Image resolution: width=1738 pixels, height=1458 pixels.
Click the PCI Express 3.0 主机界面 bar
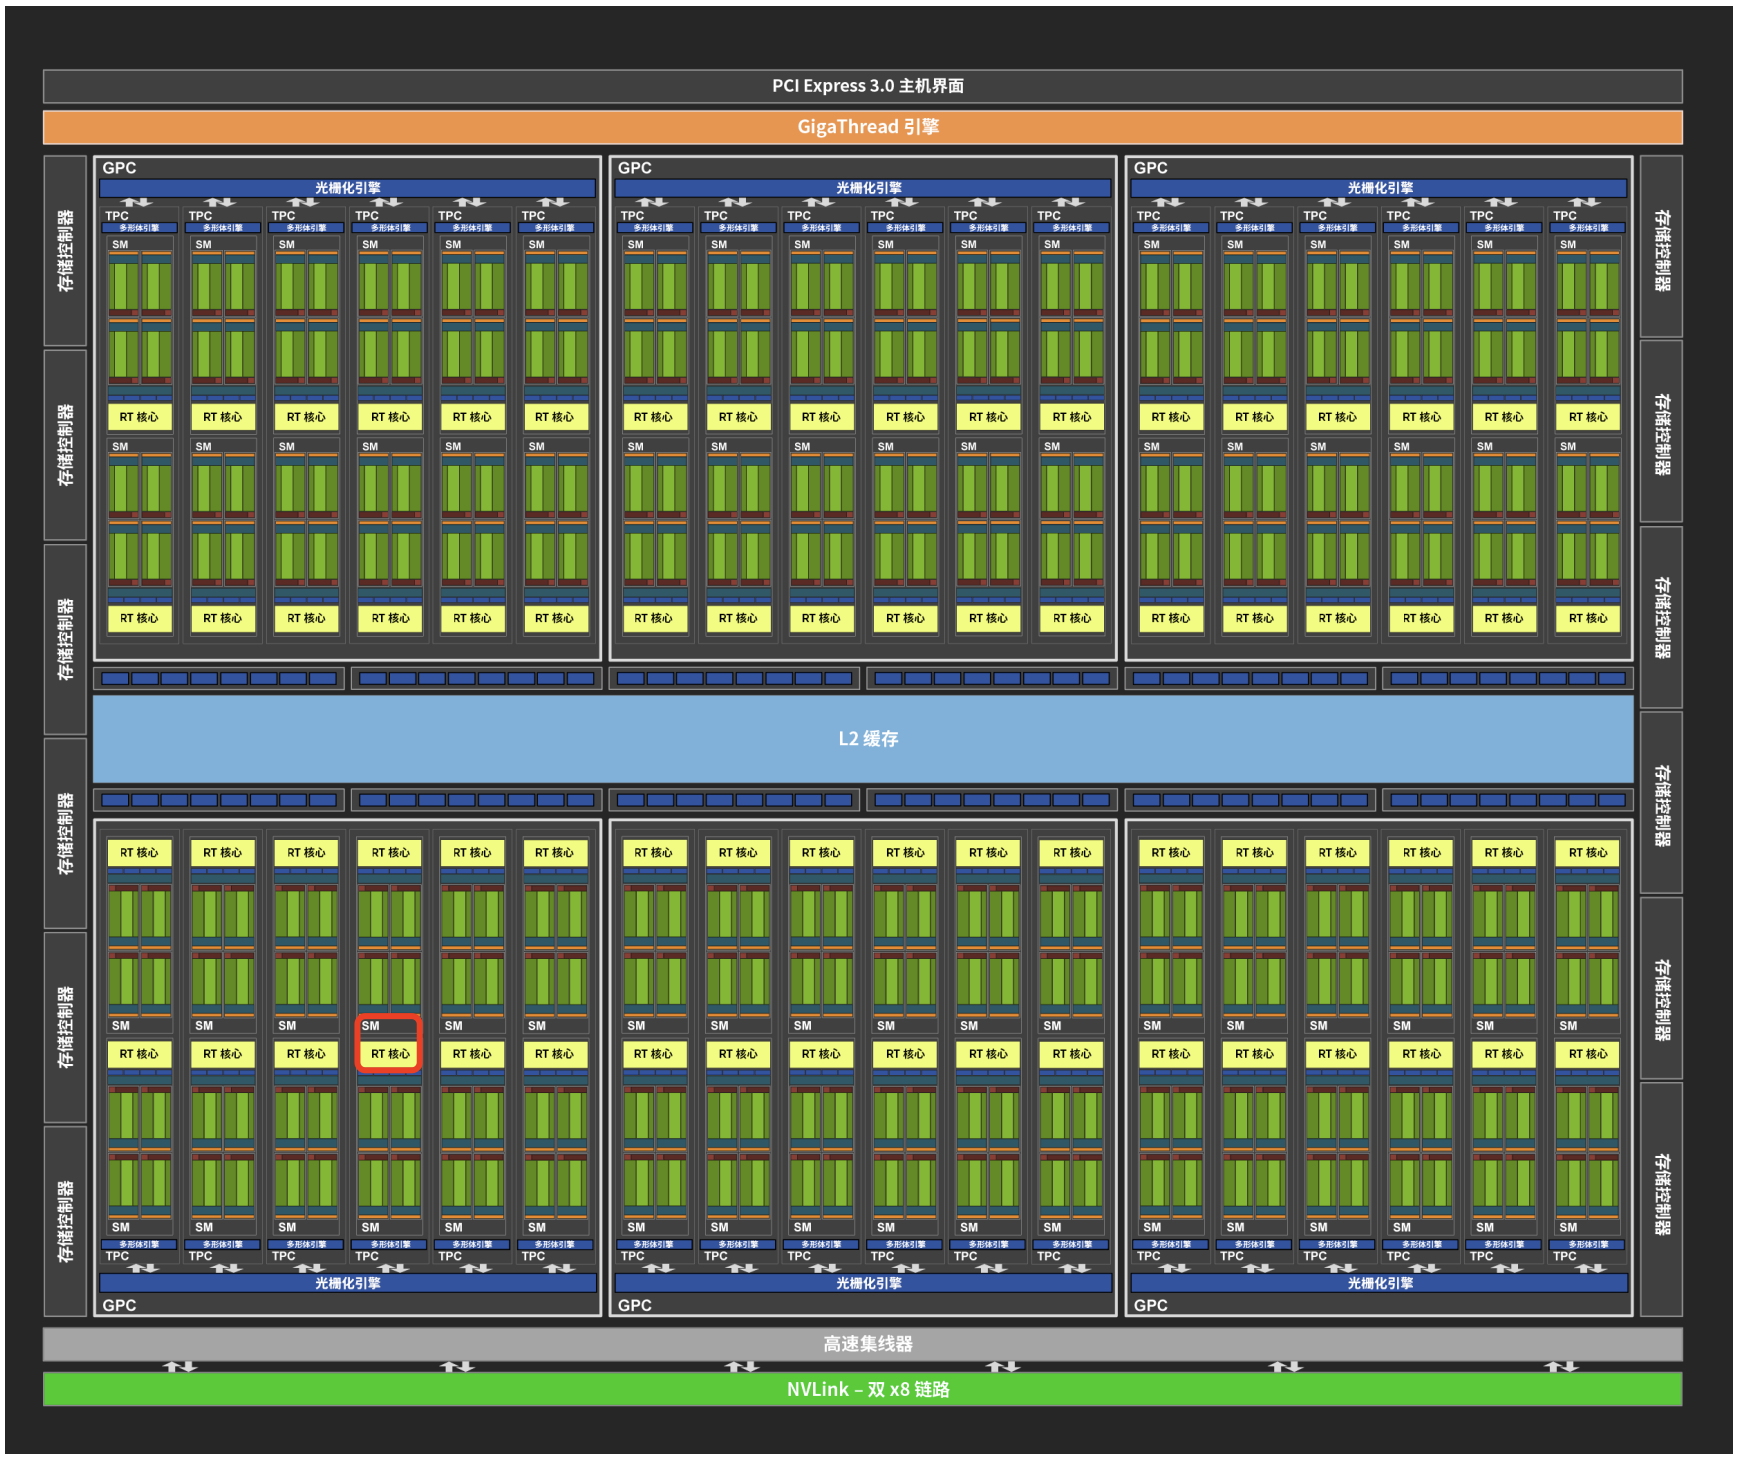pyautogui.click(x=862, y=86)
